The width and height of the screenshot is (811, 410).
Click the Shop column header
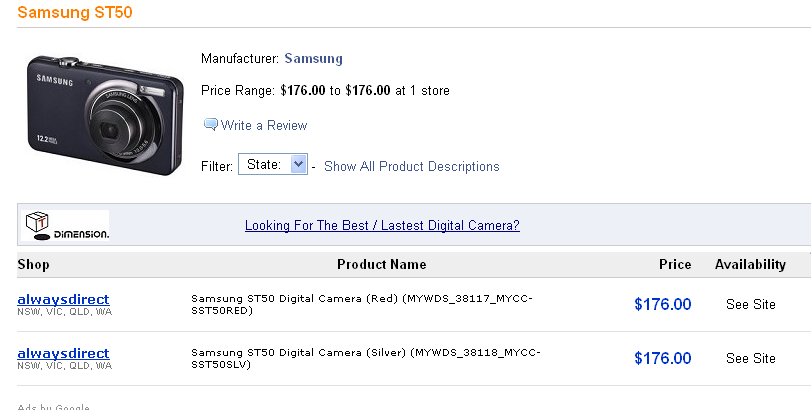pos(33,265)
